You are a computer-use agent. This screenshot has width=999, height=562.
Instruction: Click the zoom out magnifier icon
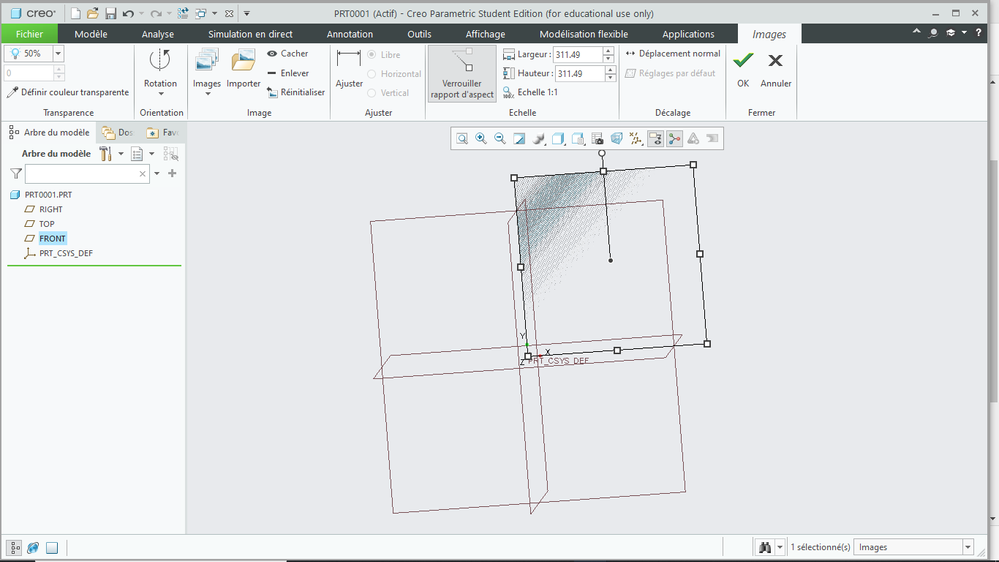(500, 139)
